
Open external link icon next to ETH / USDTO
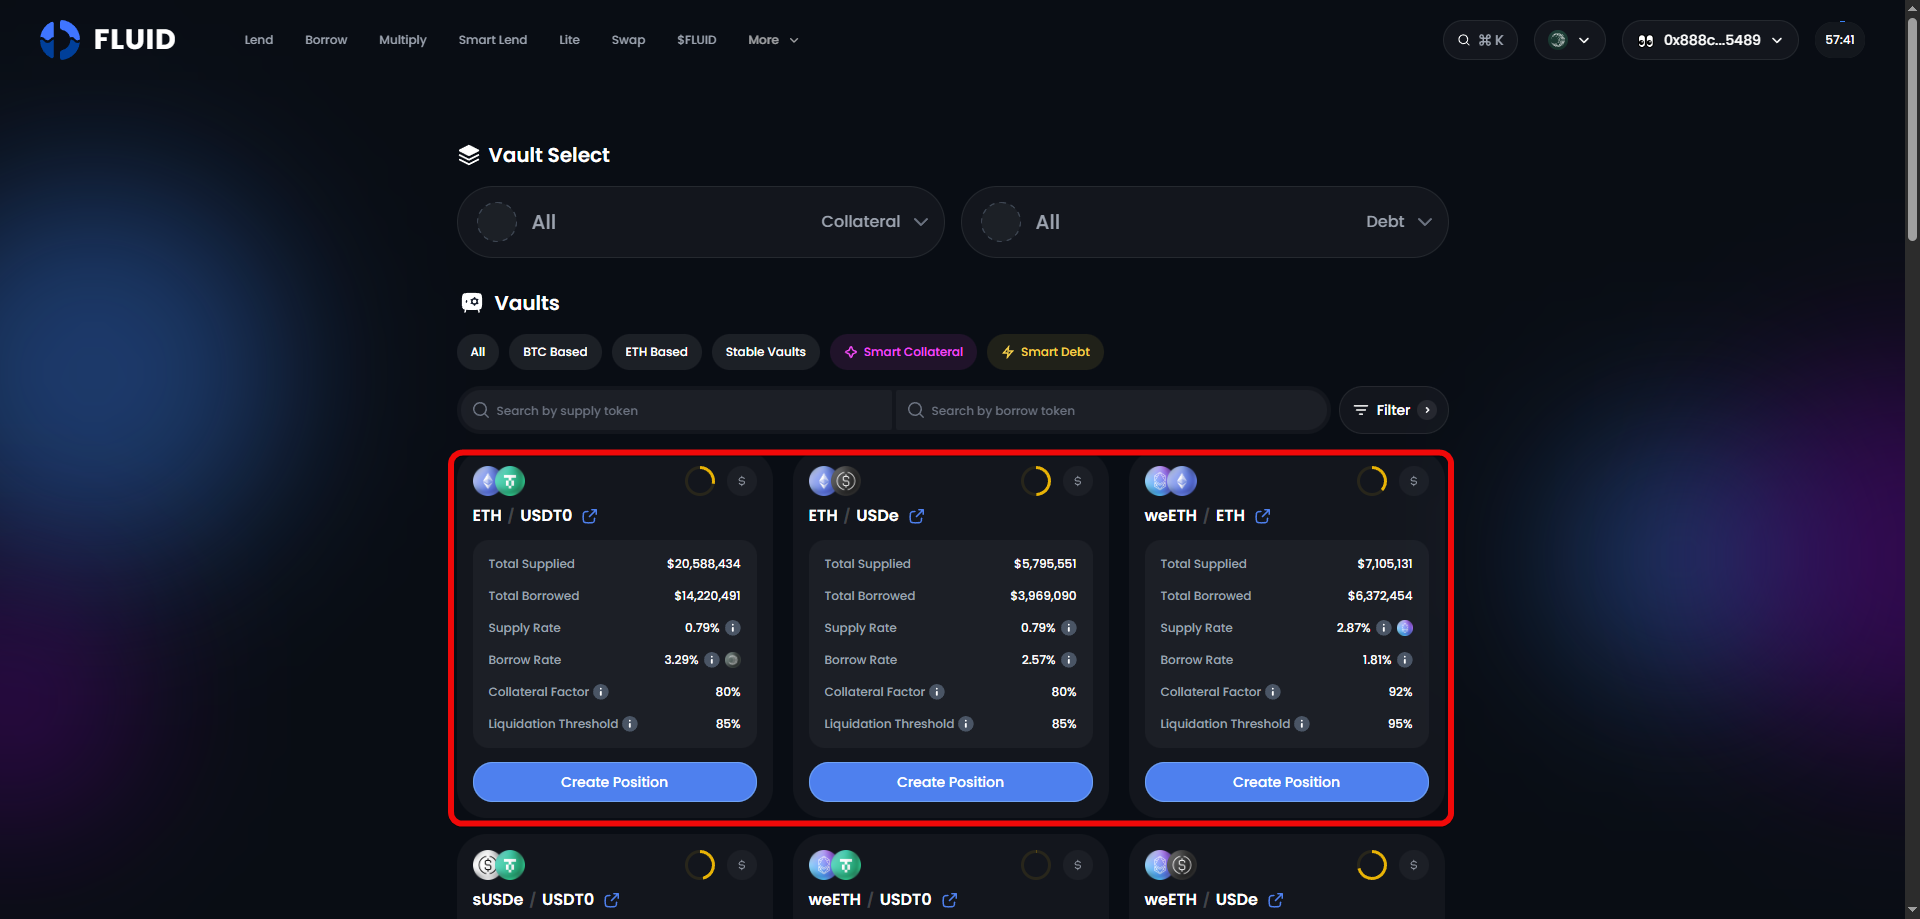[590, 516]
